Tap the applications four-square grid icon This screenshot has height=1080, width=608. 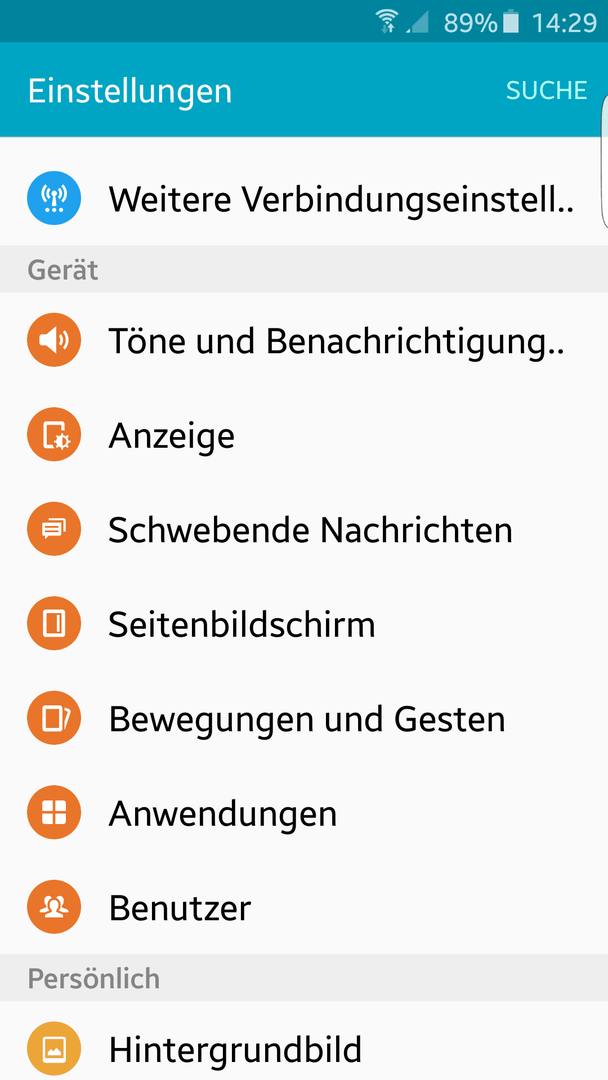click(x=54, y=813)
